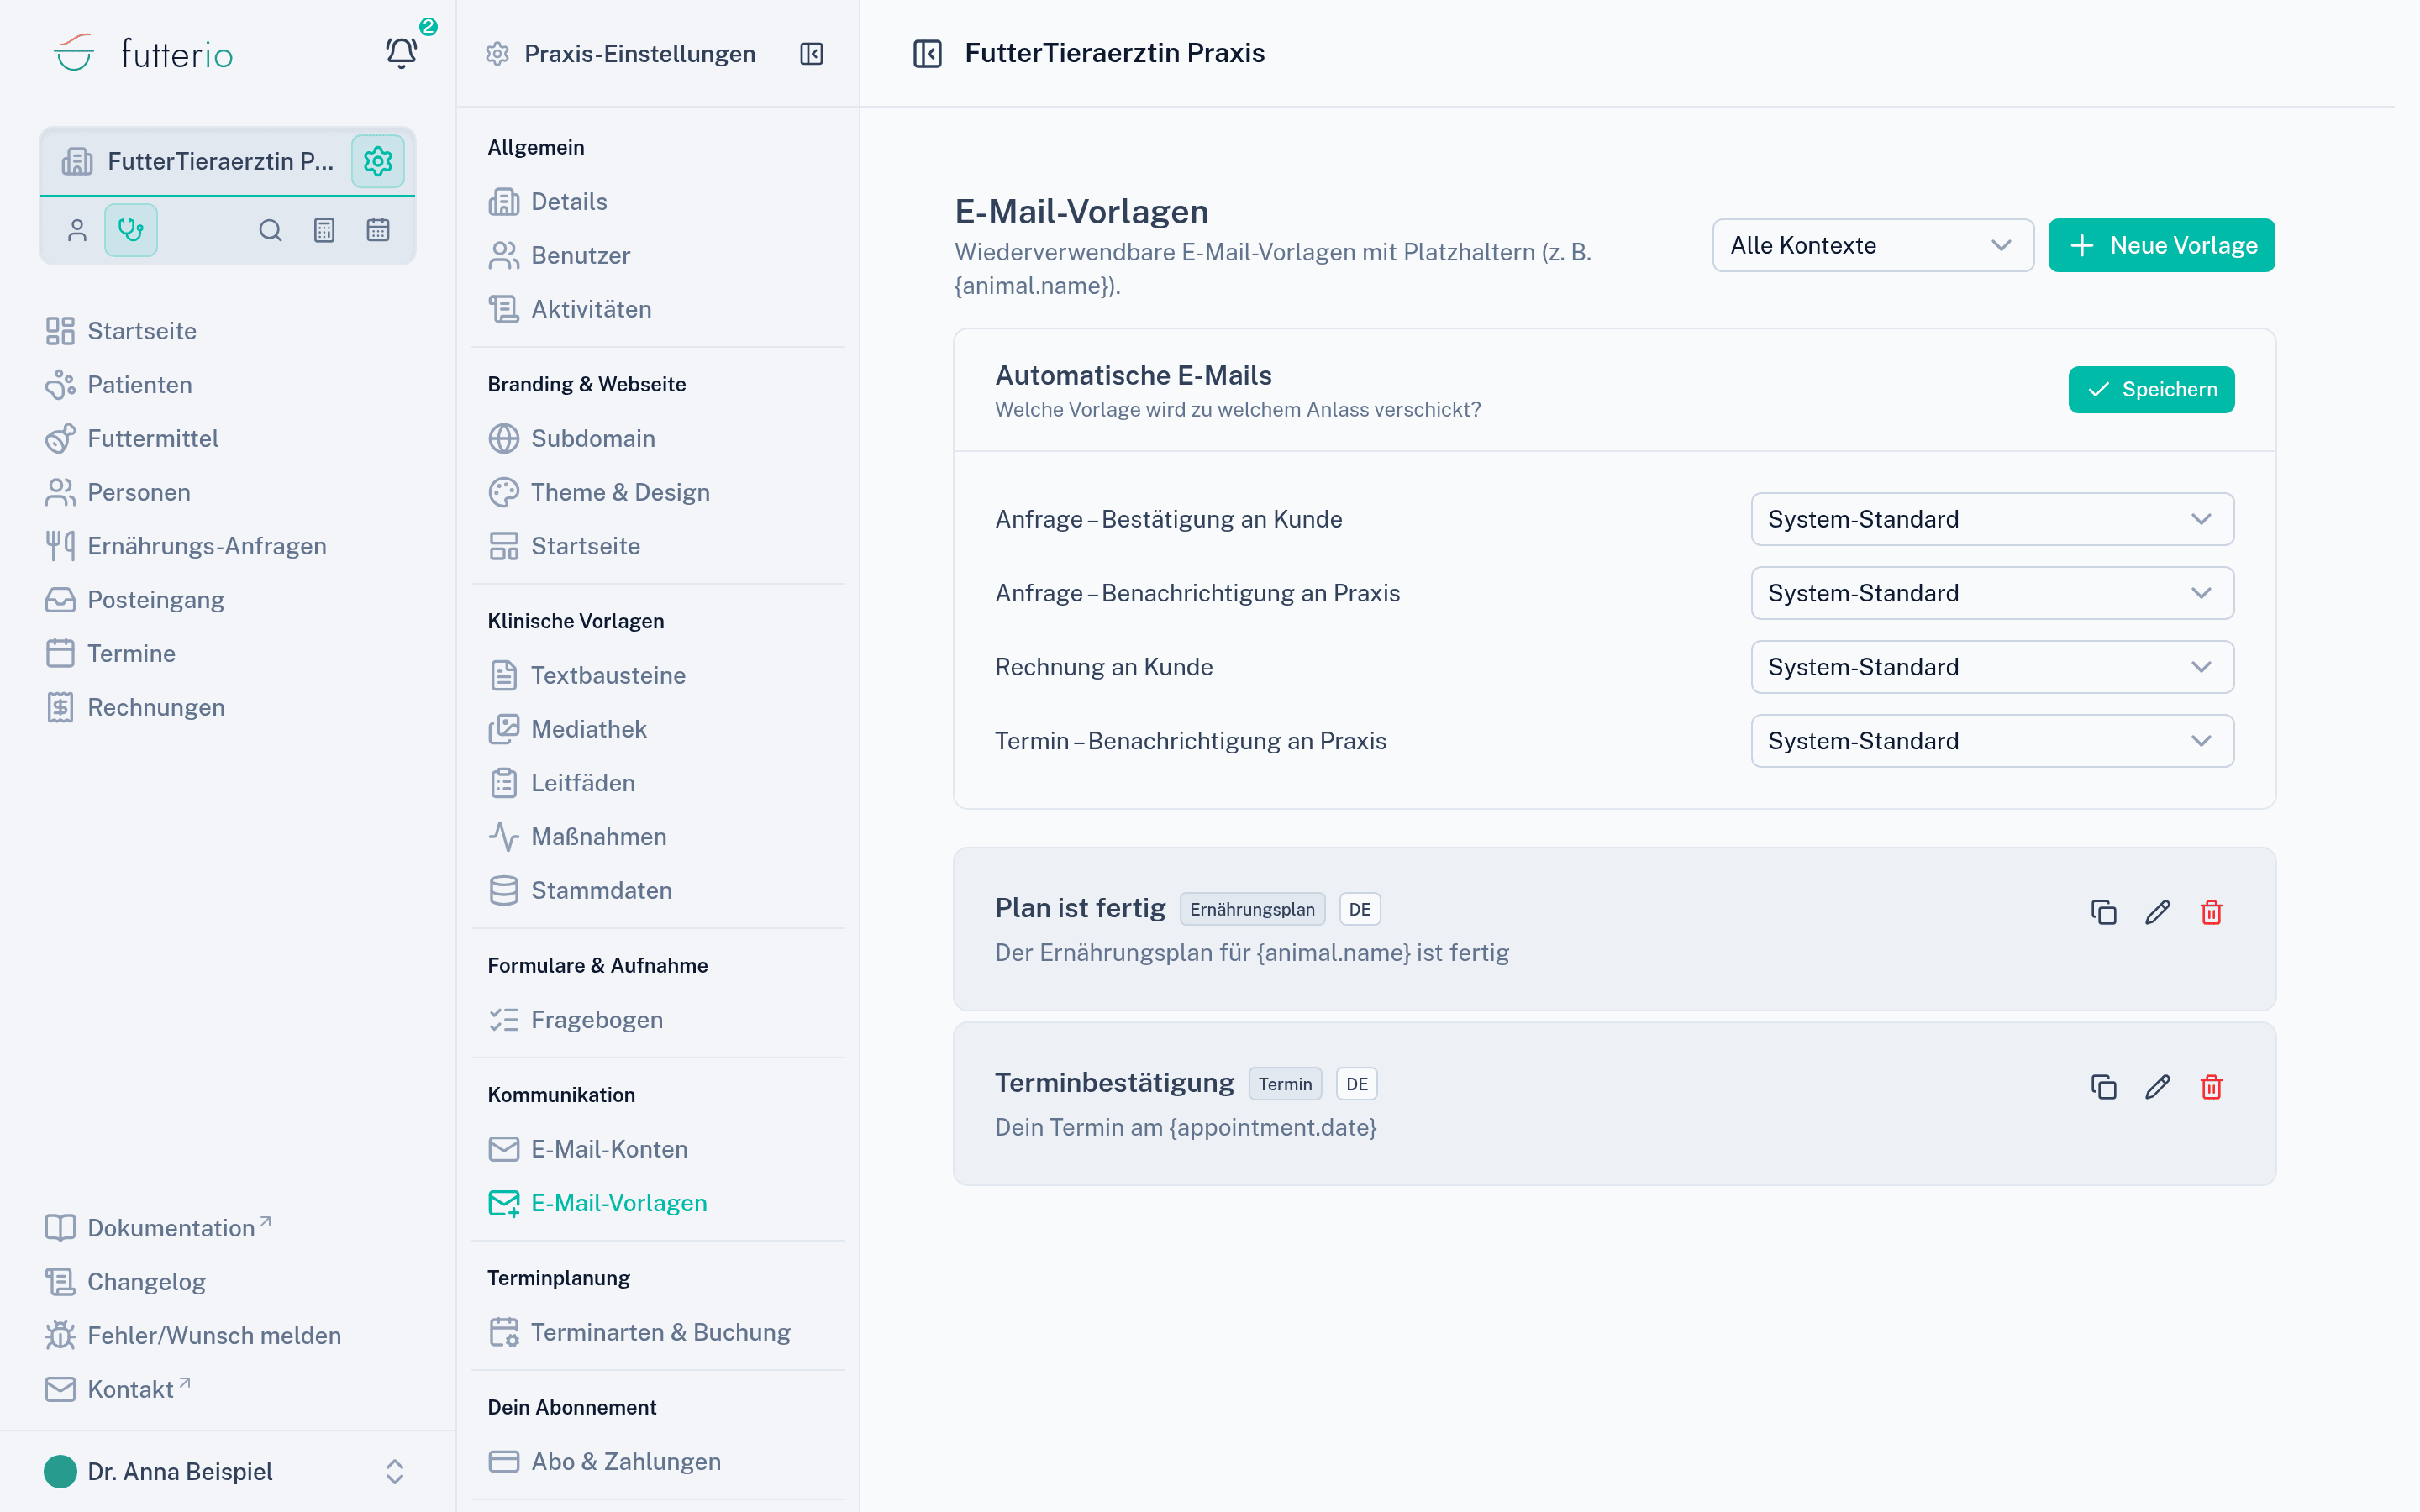Open the calendar icon in sidebar toolbar
This screenshot has width=2420, height=1512.
tap(378, 230)
